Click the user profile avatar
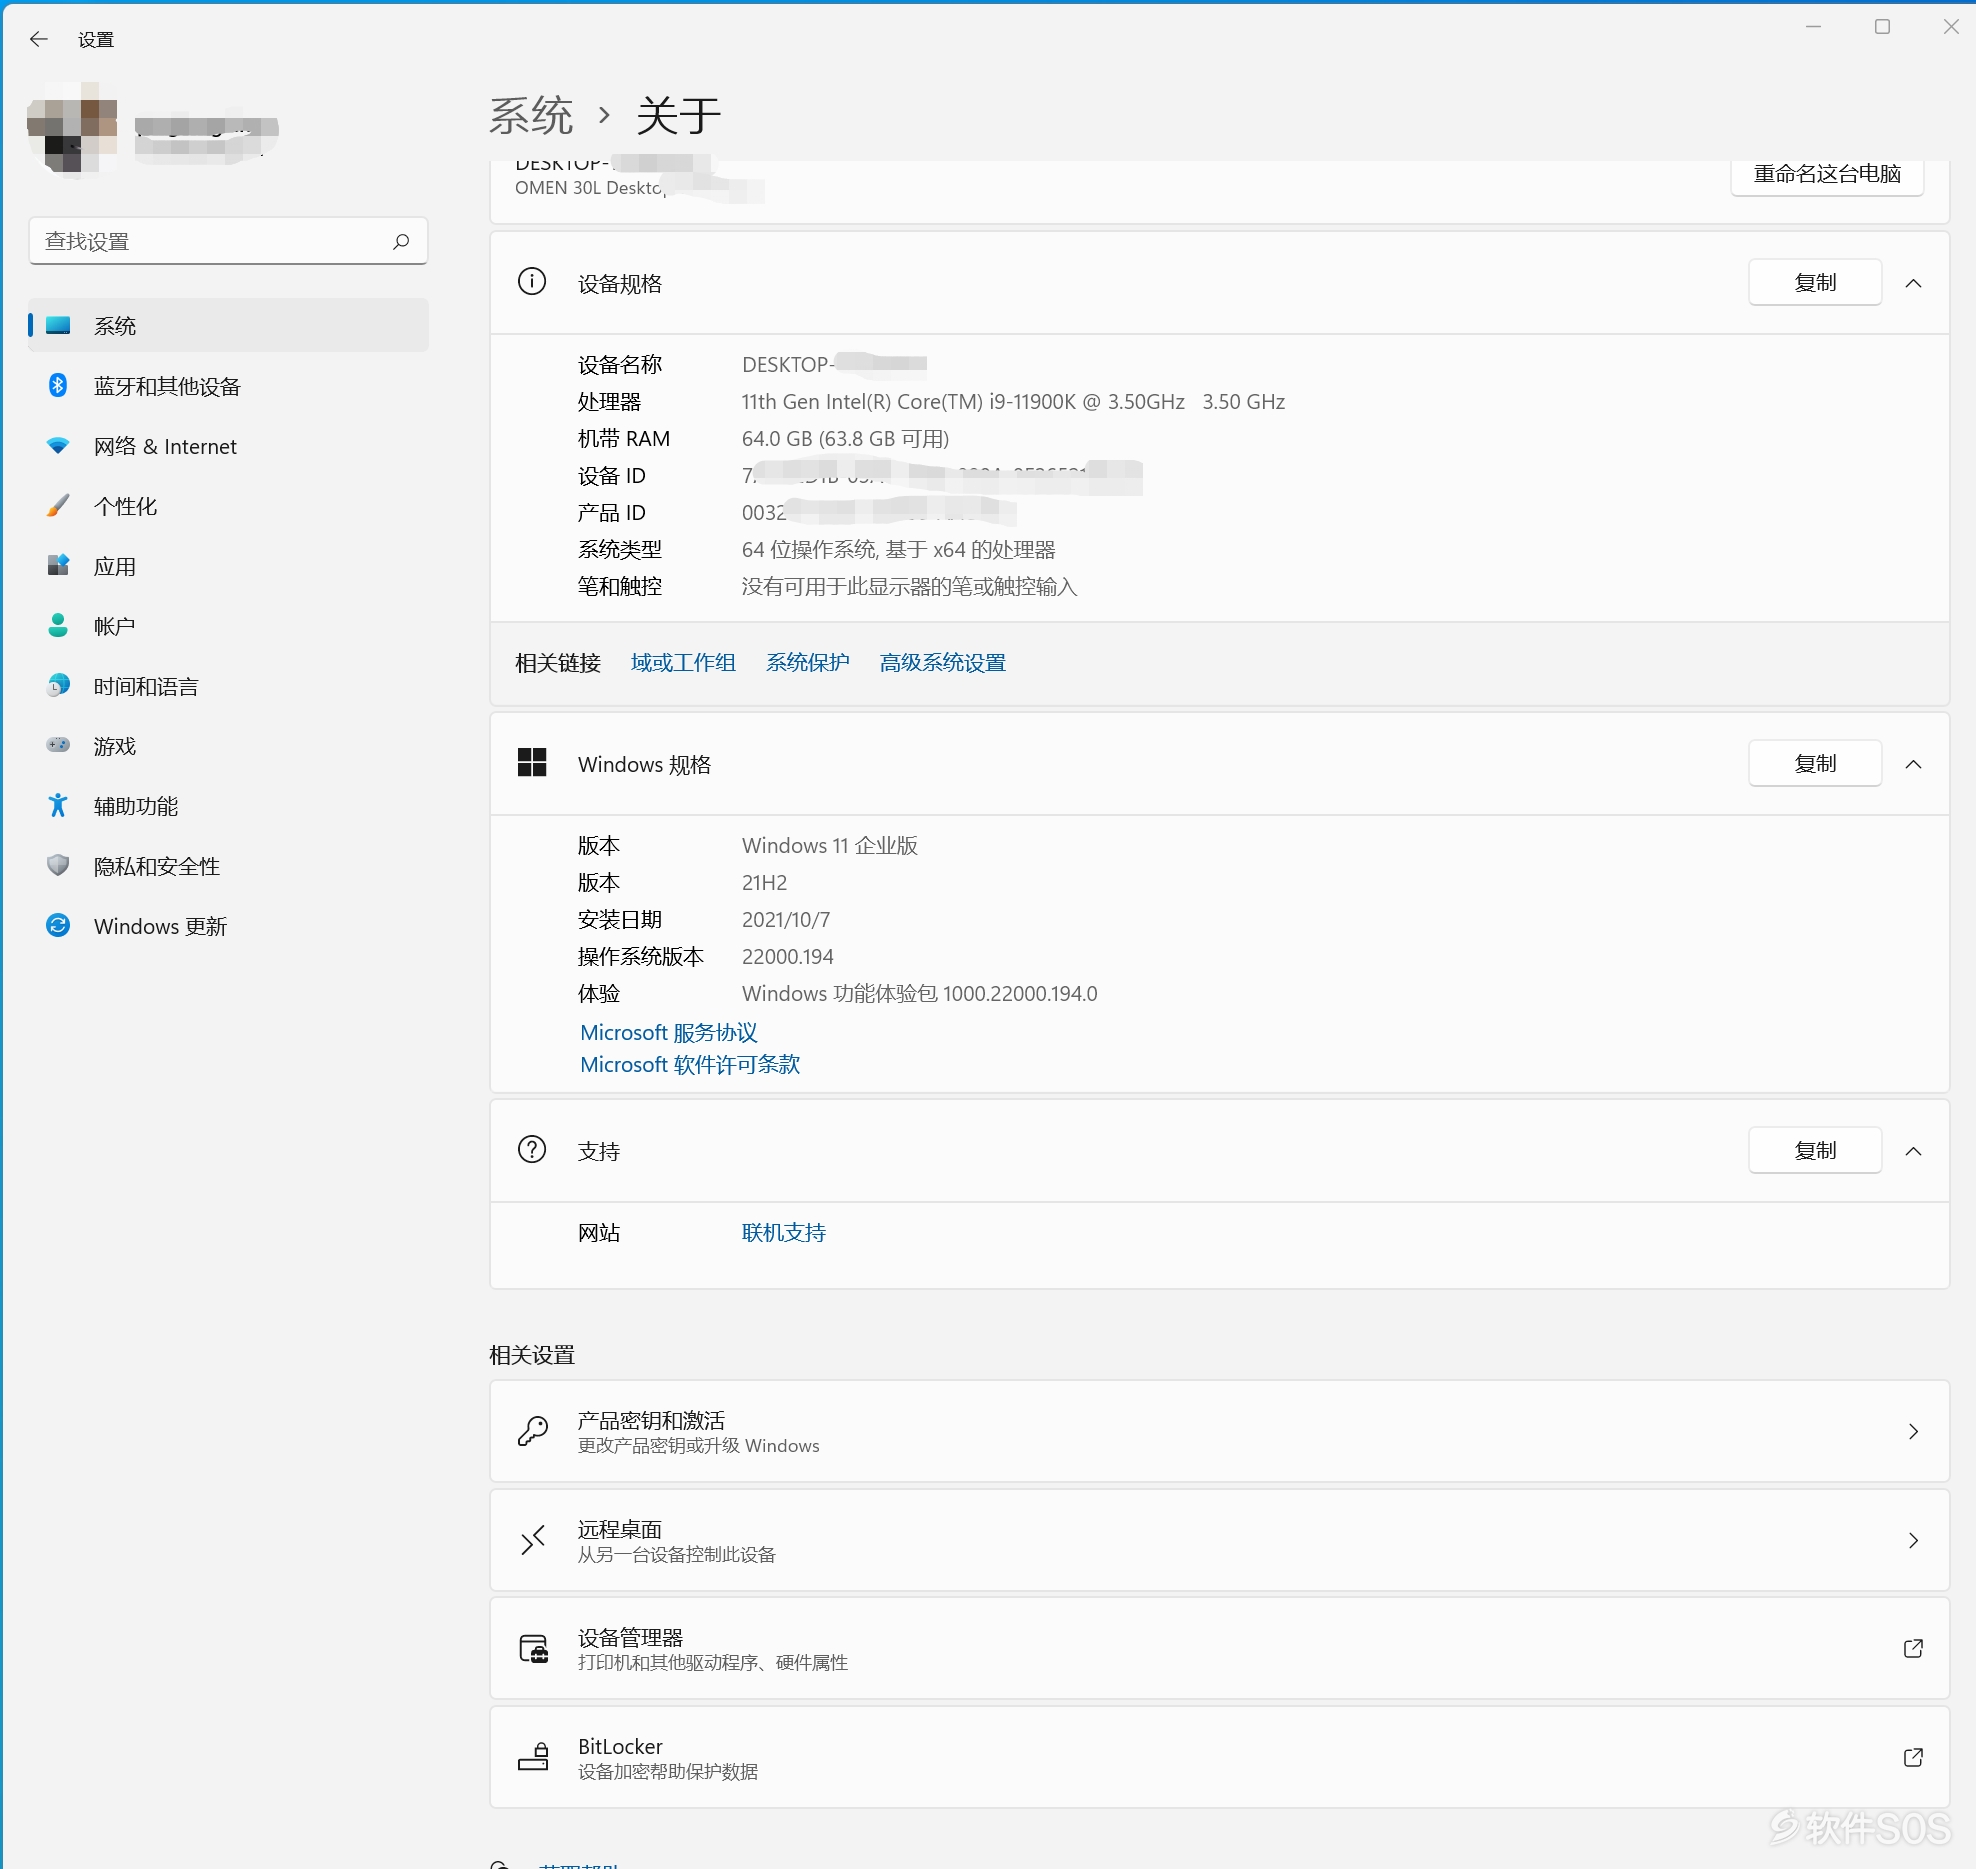1976x1869 pixels. point(73,128)
